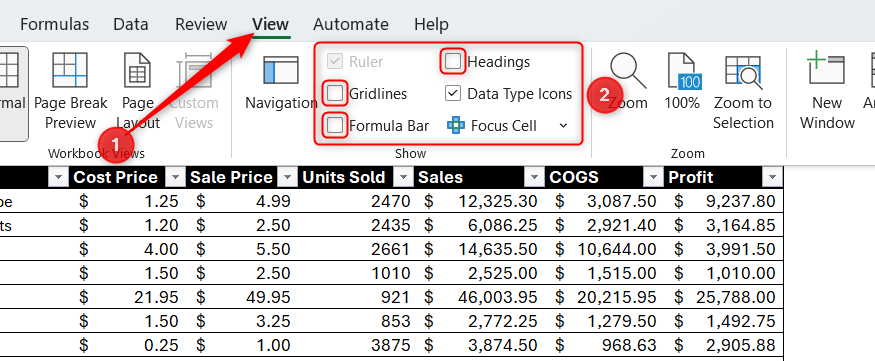Select the Profit cell 1,492.75
Screen dimensions: 875x361
(724, 321)
